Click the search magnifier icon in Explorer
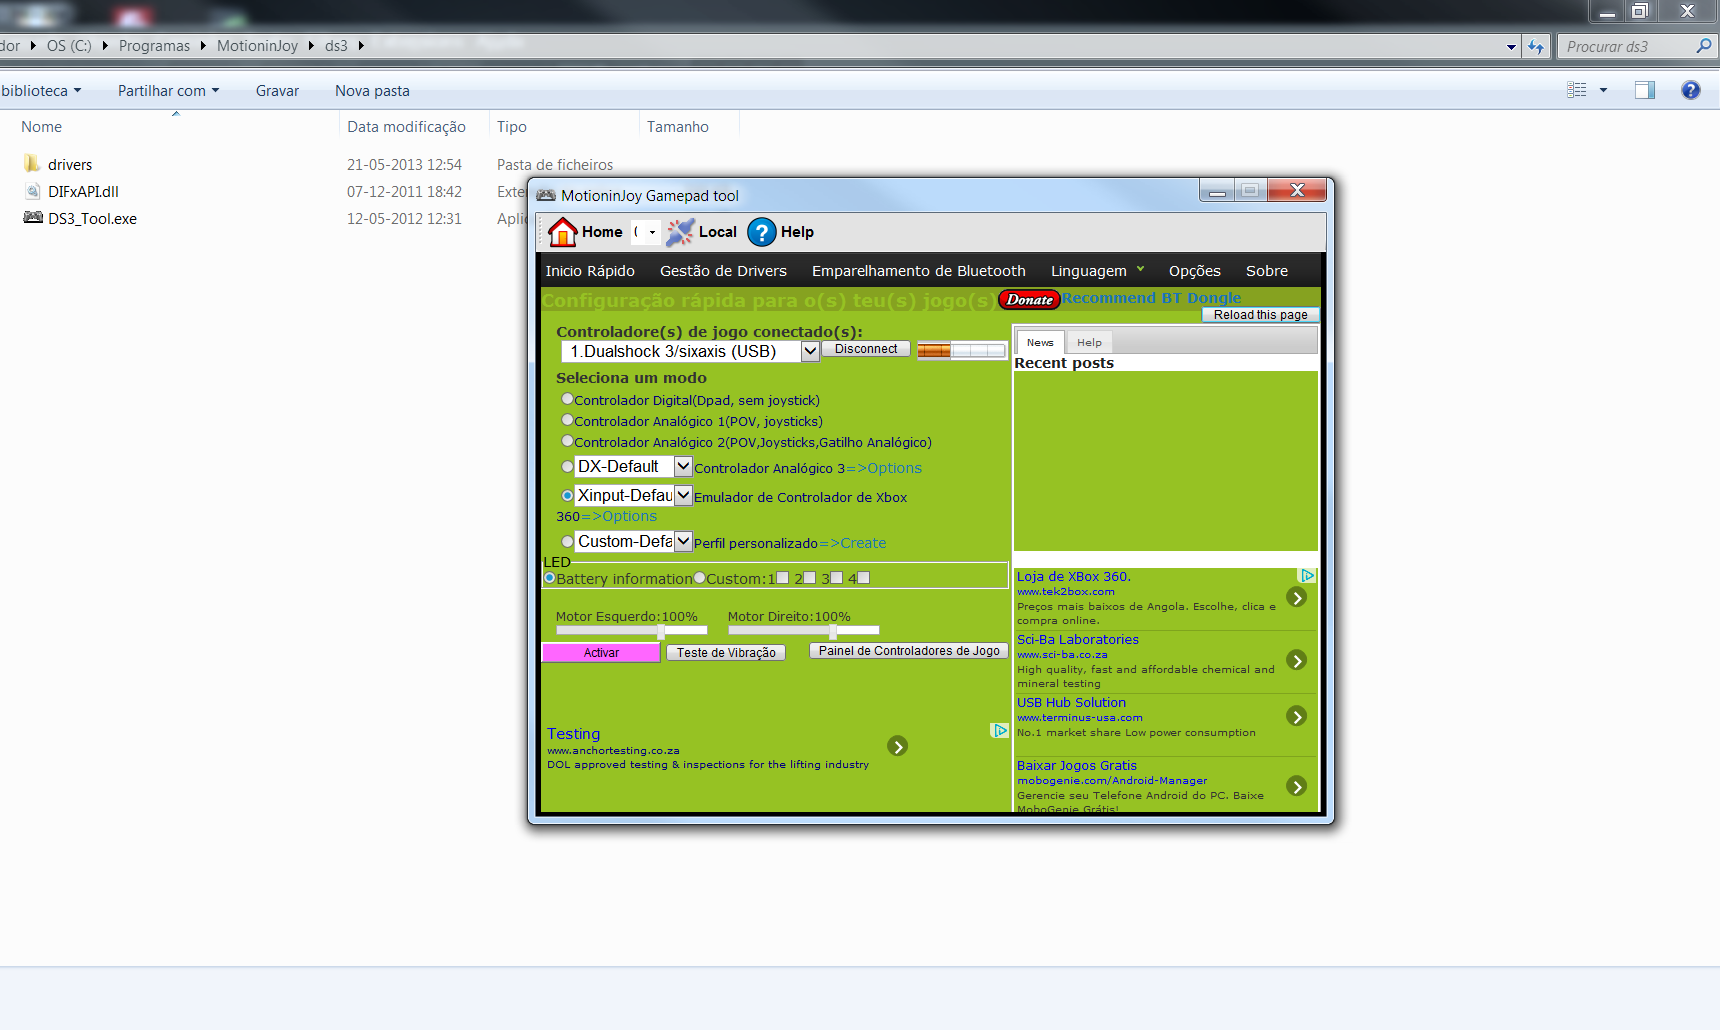This screenshot has width=1720, height=1030. coord(1703,46)
